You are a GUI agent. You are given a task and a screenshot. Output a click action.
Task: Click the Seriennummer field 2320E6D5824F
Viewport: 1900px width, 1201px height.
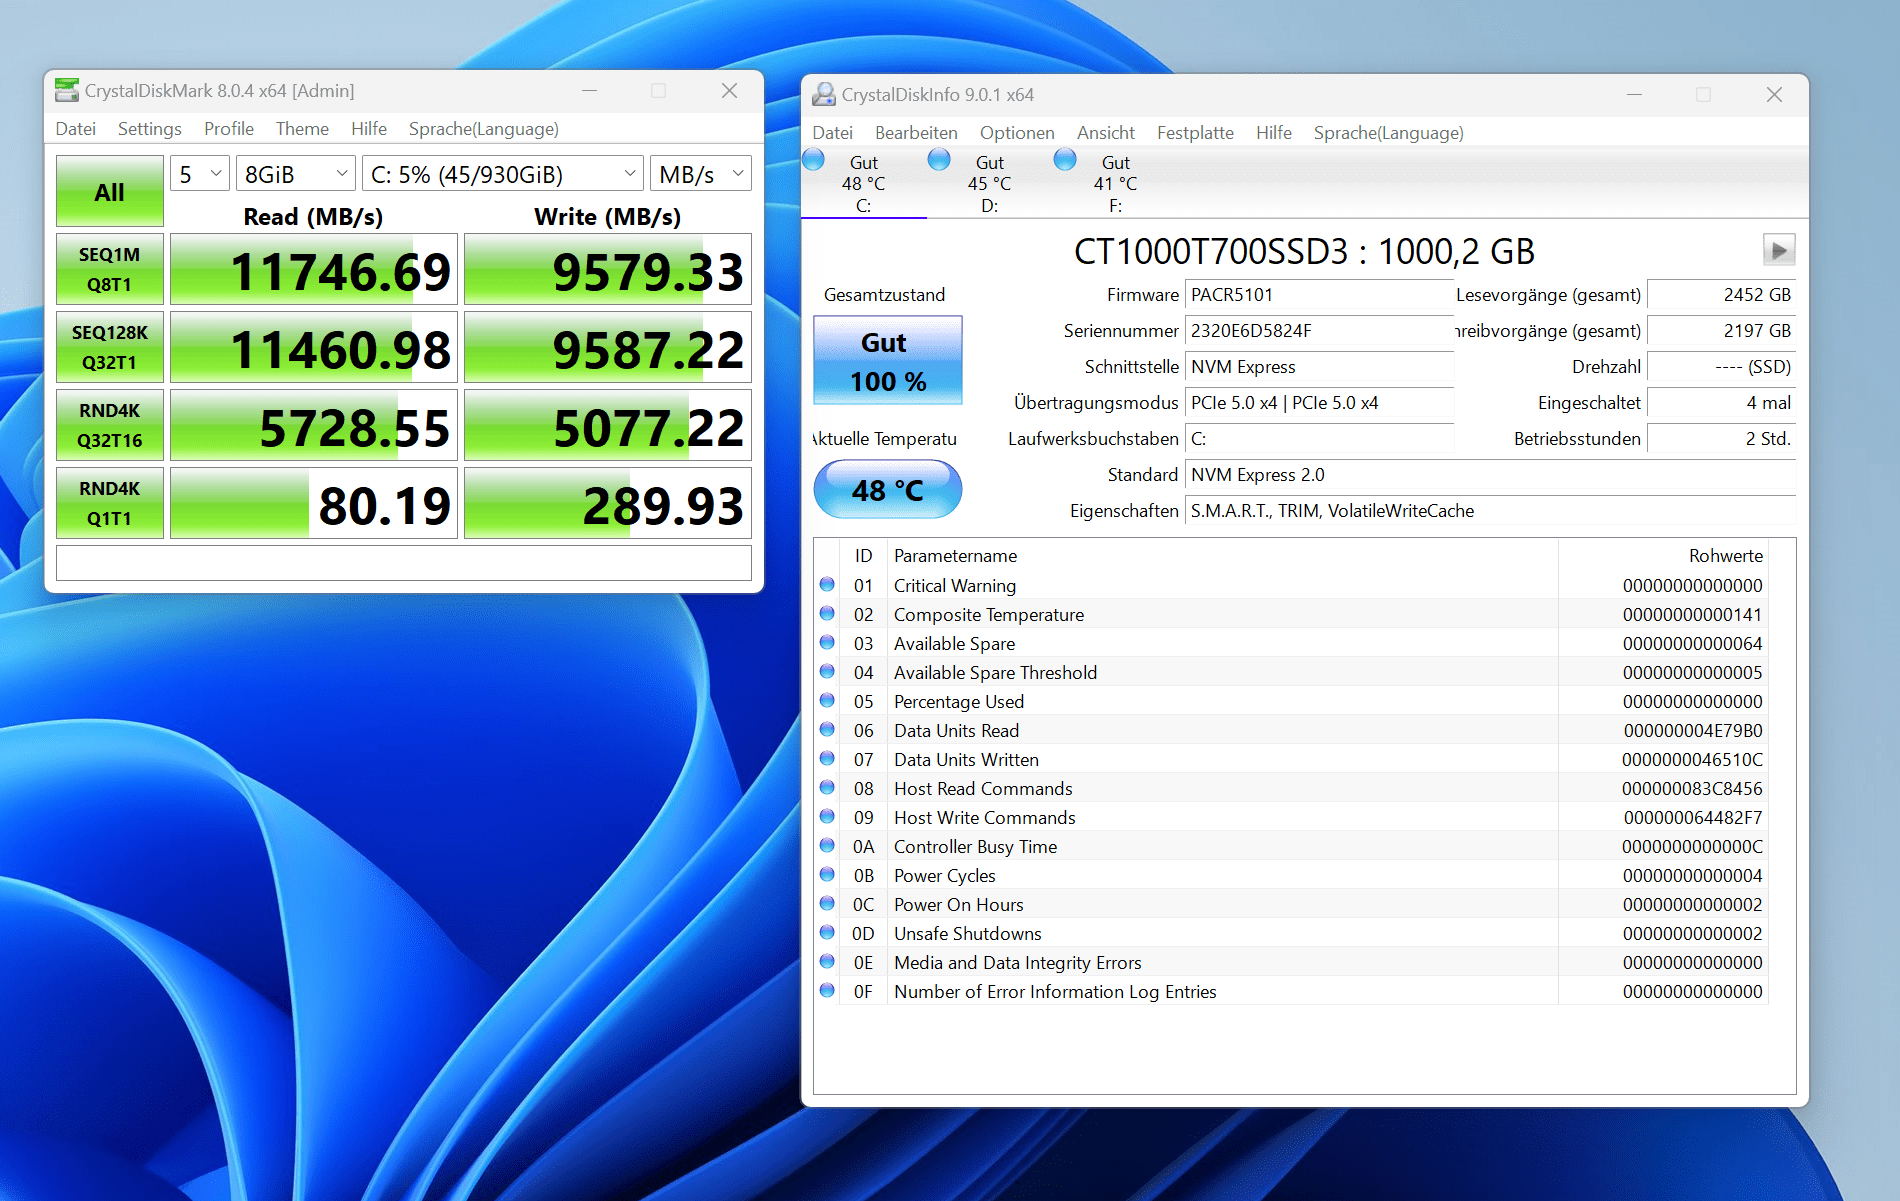tap(1319, 331)
